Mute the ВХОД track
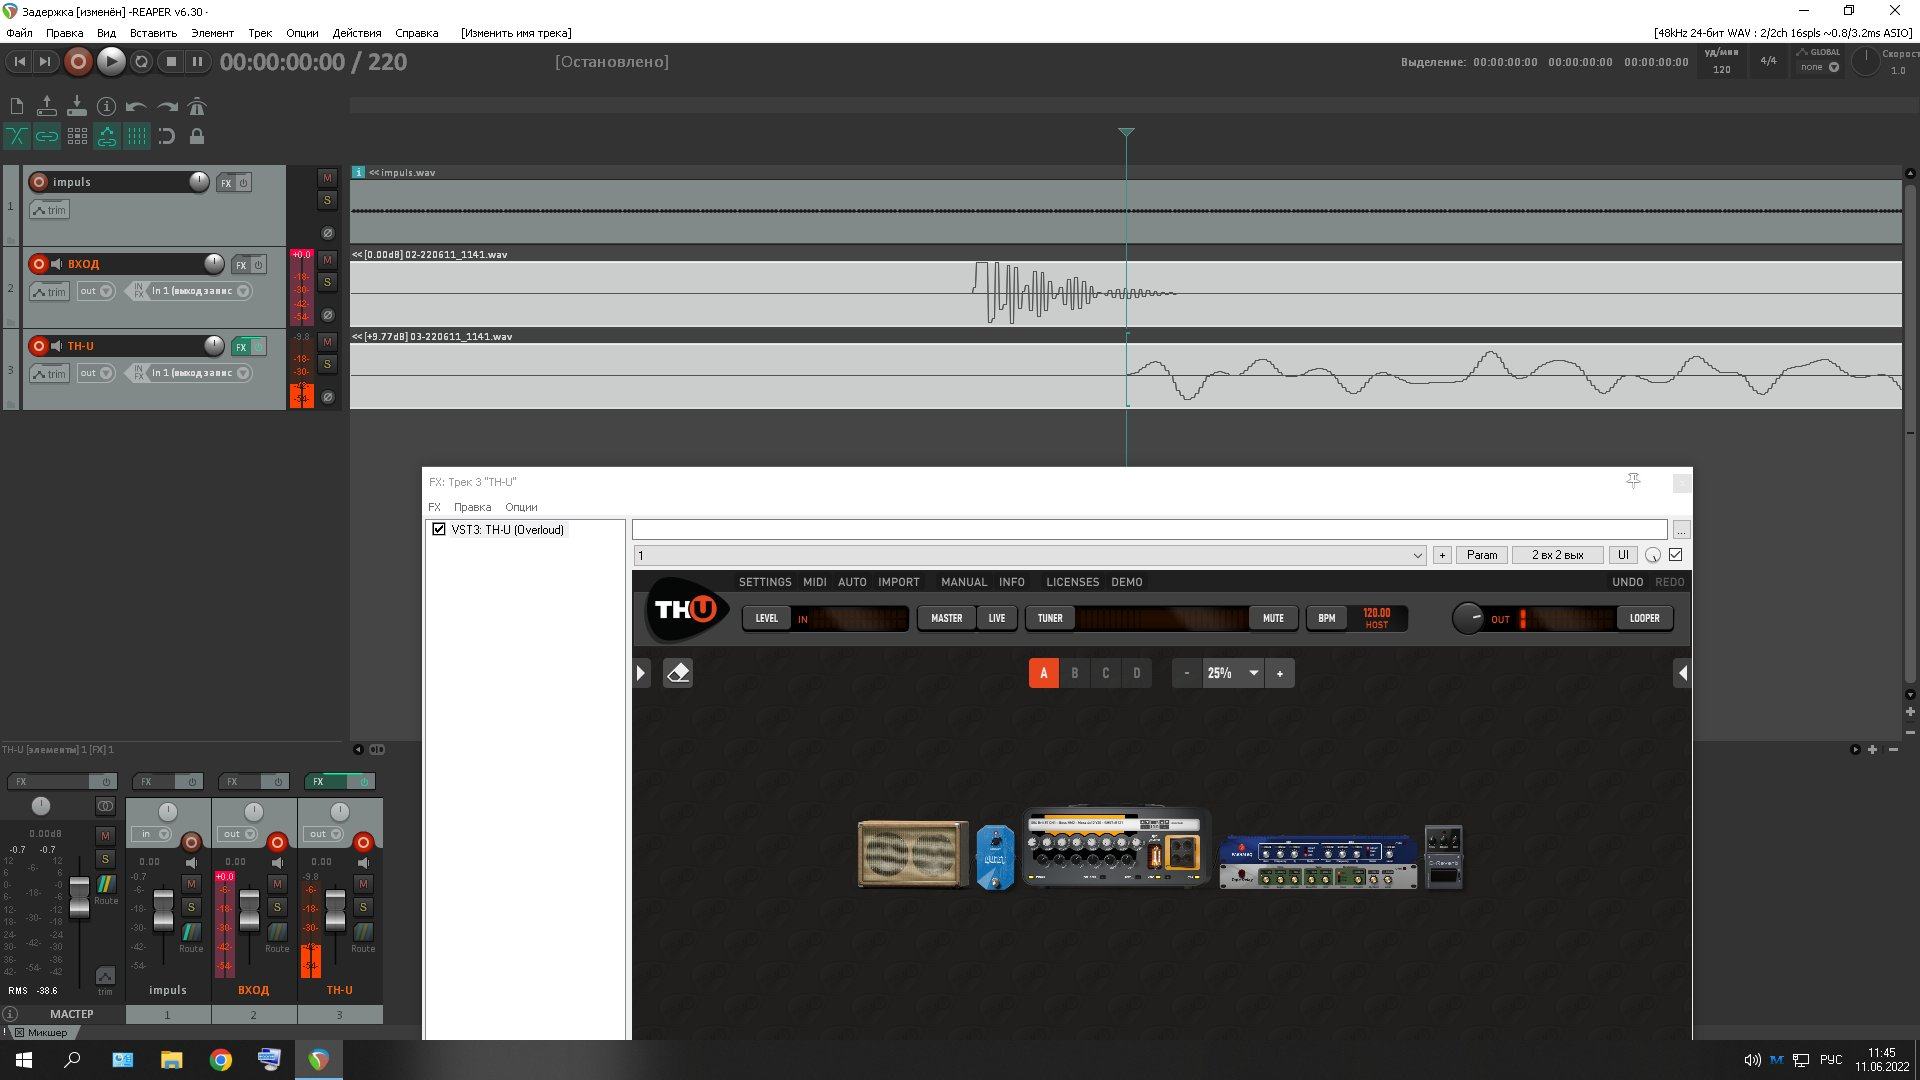1920x1080 pixels. (327, 260)
